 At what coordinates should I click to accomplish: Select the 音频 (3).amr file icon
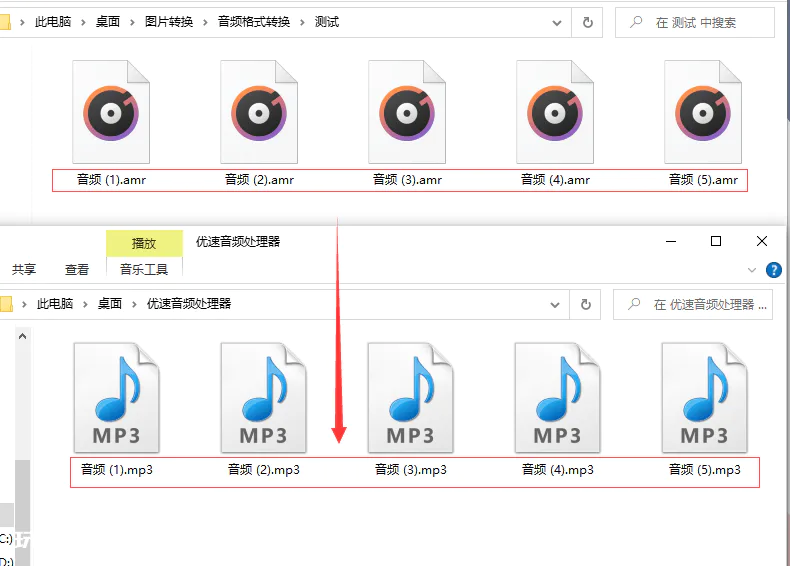click(x=407, y=112)
